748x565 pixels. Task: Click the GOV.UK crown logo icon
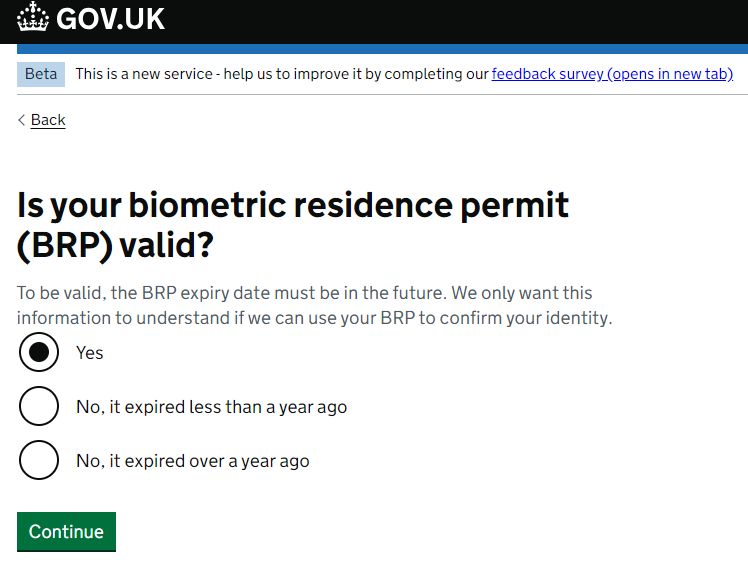click(x=33, y=17)
